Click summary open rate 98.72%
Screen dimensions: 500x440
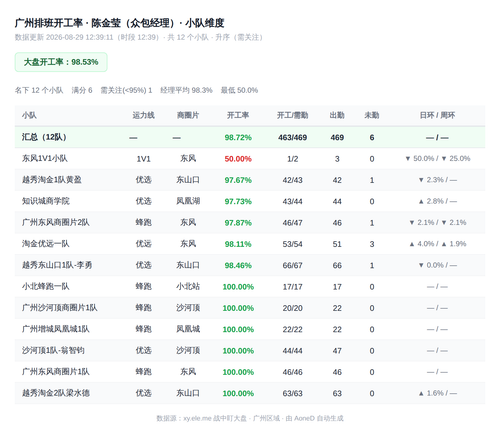click(238, 137)
